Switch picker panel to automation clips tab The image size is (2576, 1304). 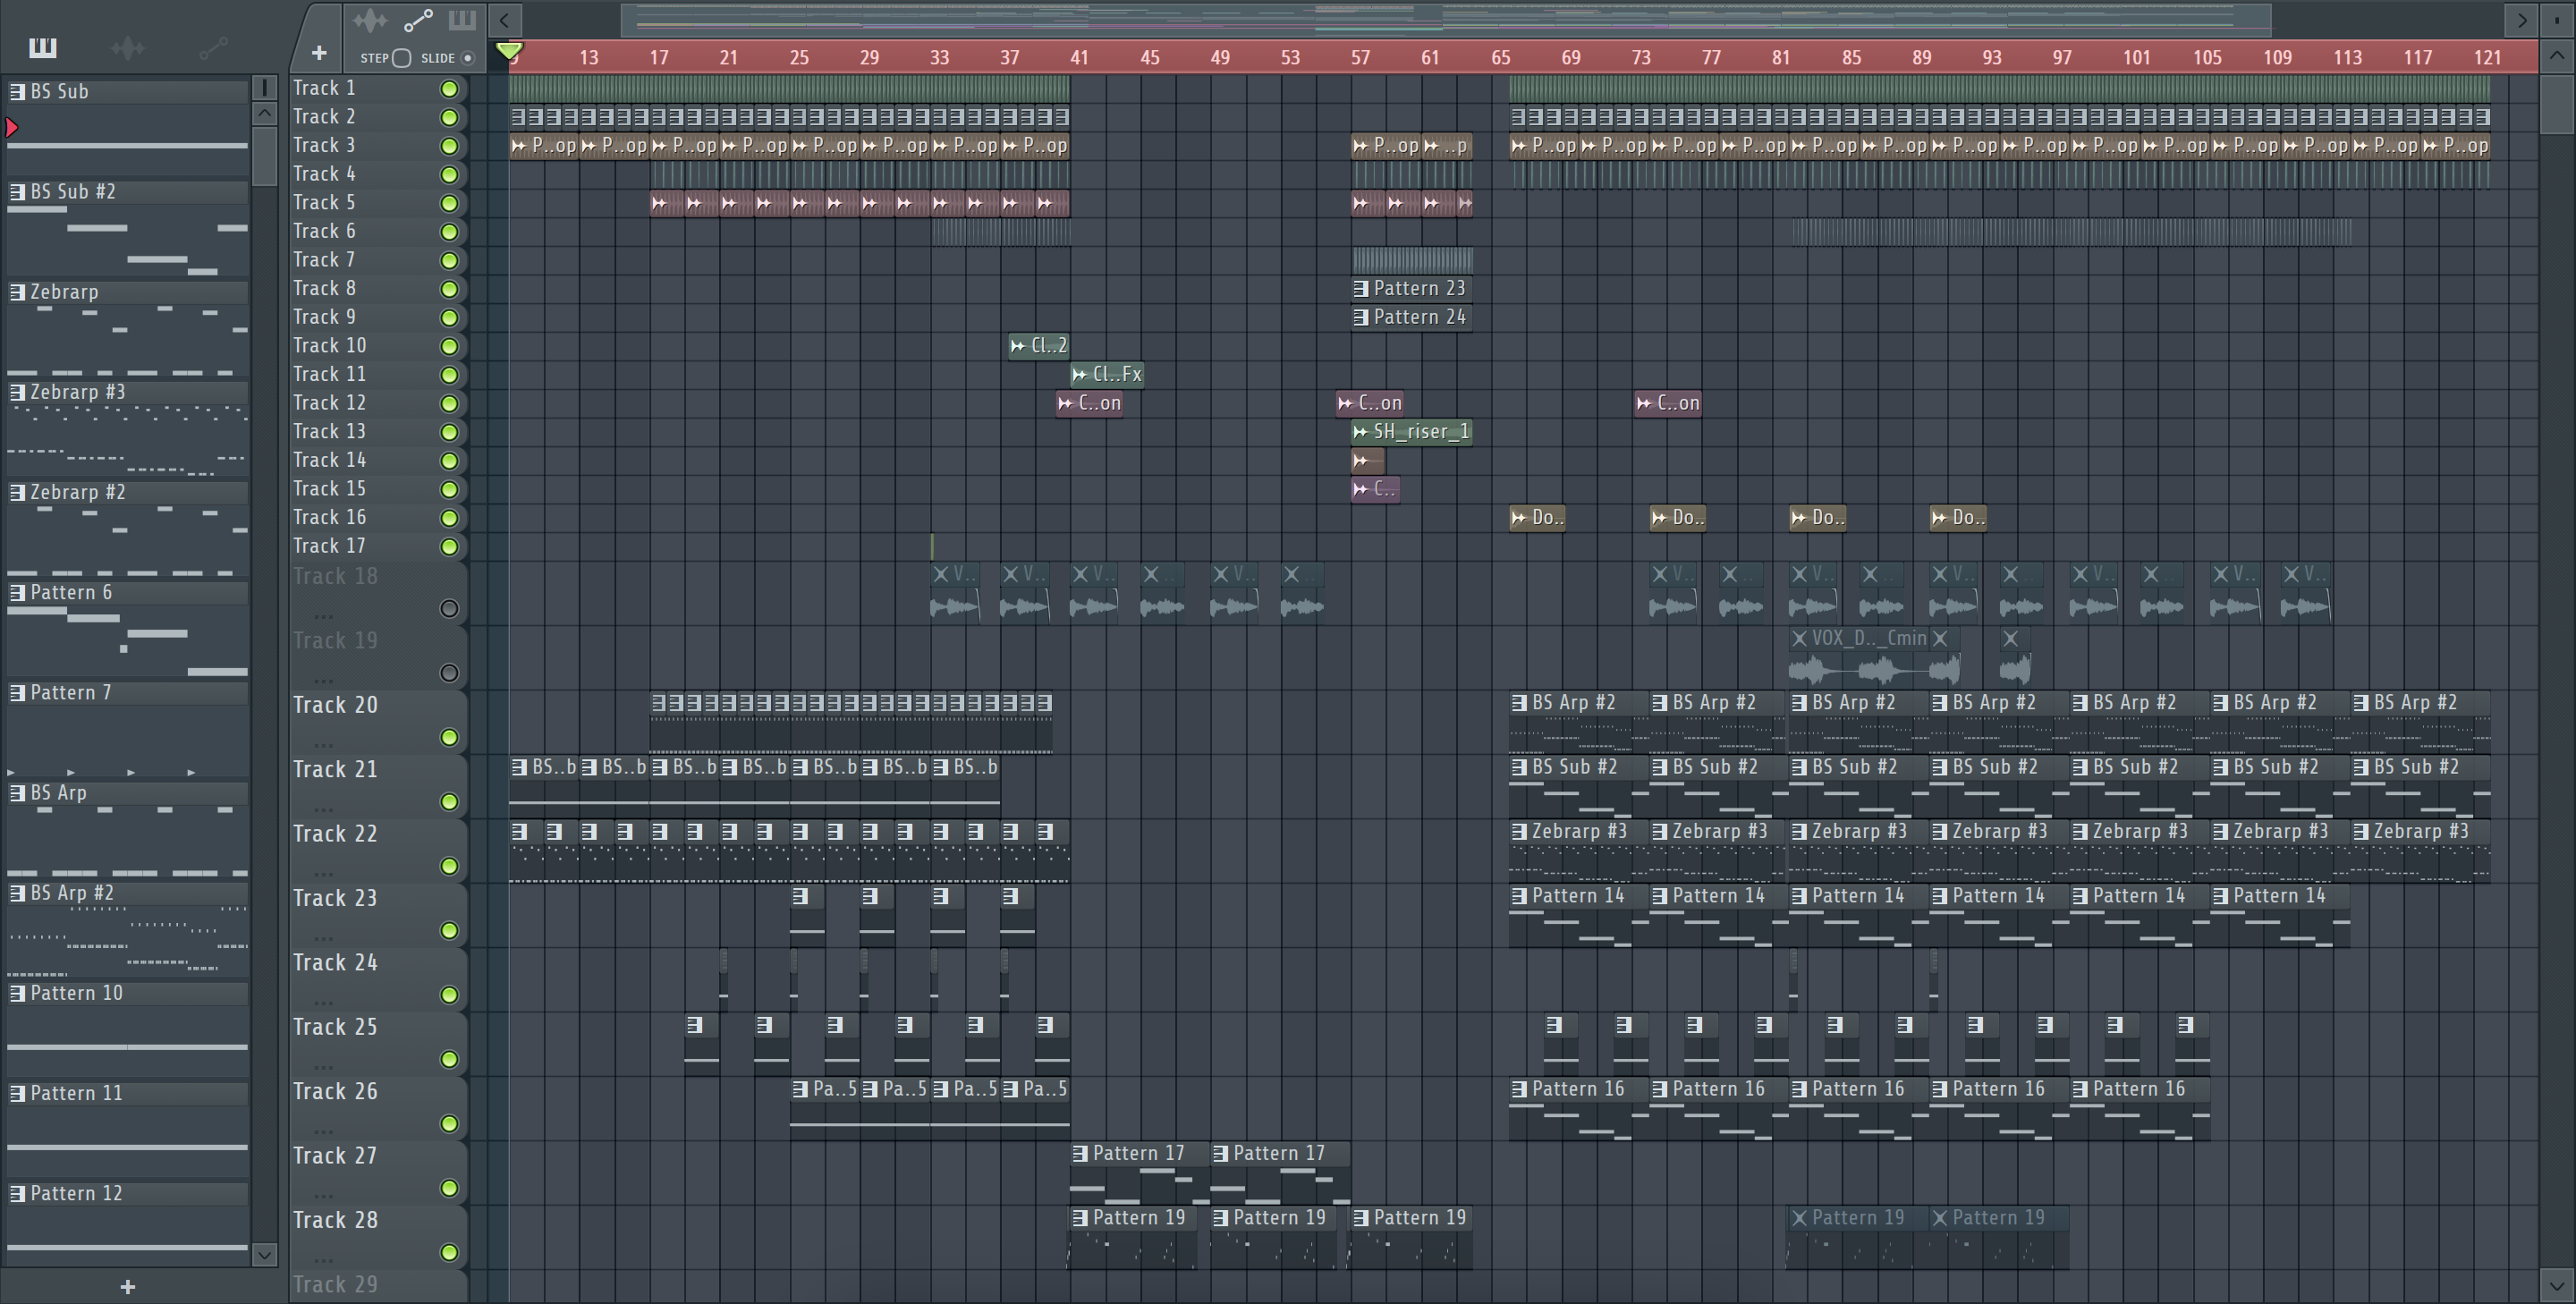pyautogui.click(x=212, y=47)
